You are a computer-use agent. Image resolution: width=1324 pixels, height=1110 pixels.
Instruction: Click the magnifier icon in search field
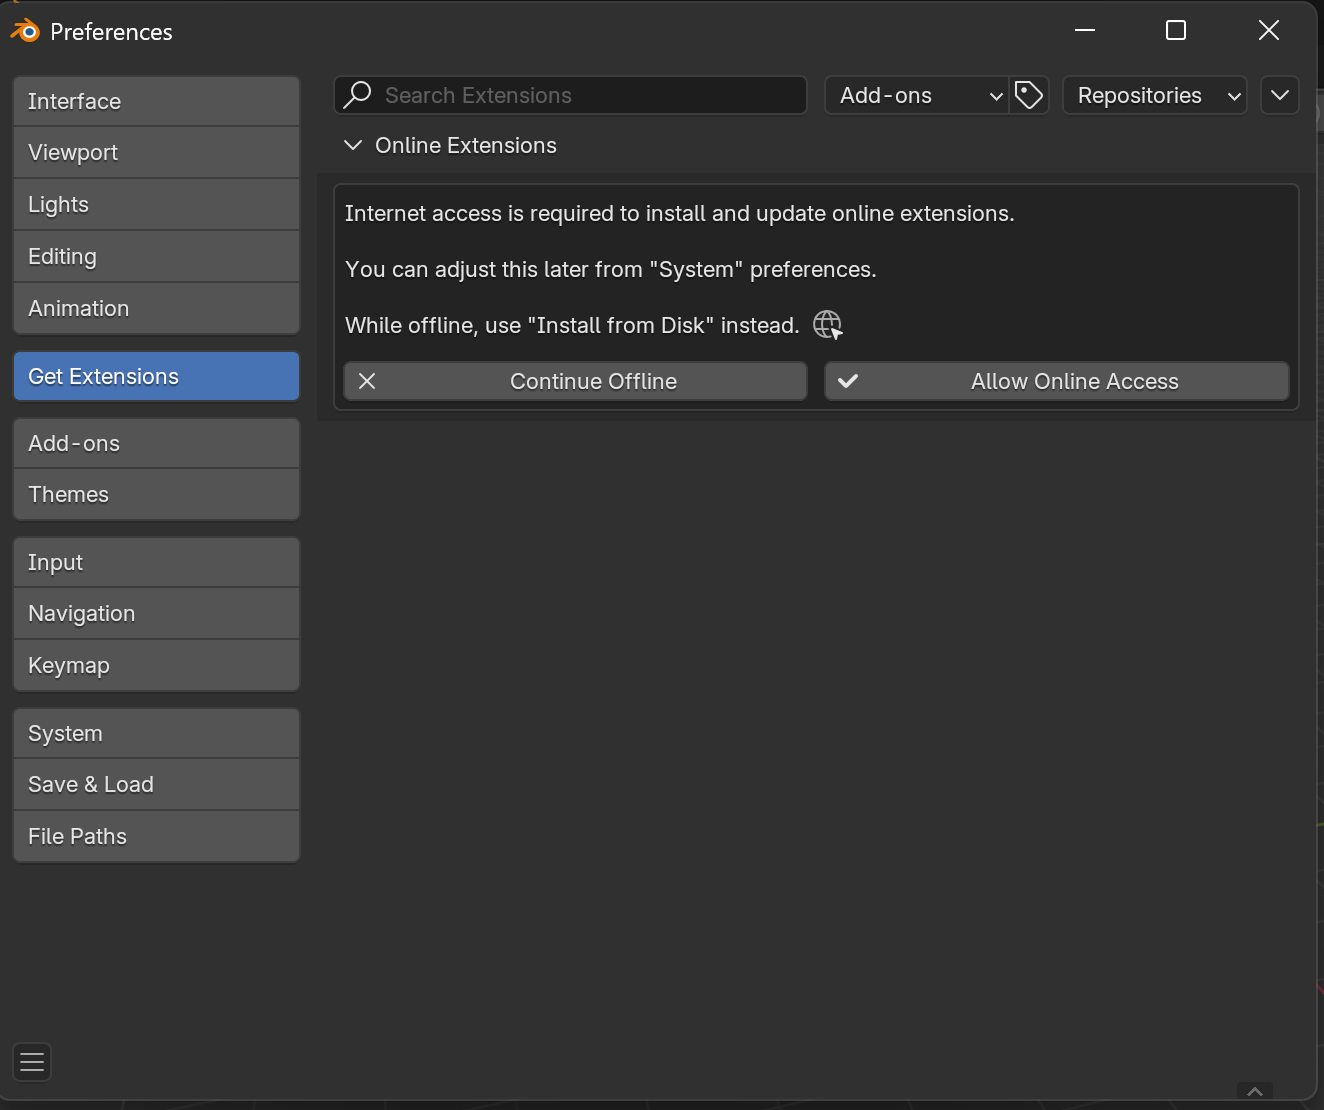357,95
